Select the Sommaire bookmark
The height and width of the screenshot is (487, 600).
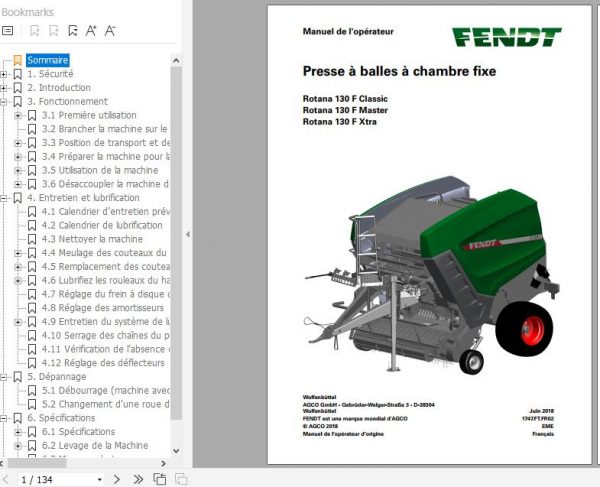[x=48, y=60]
